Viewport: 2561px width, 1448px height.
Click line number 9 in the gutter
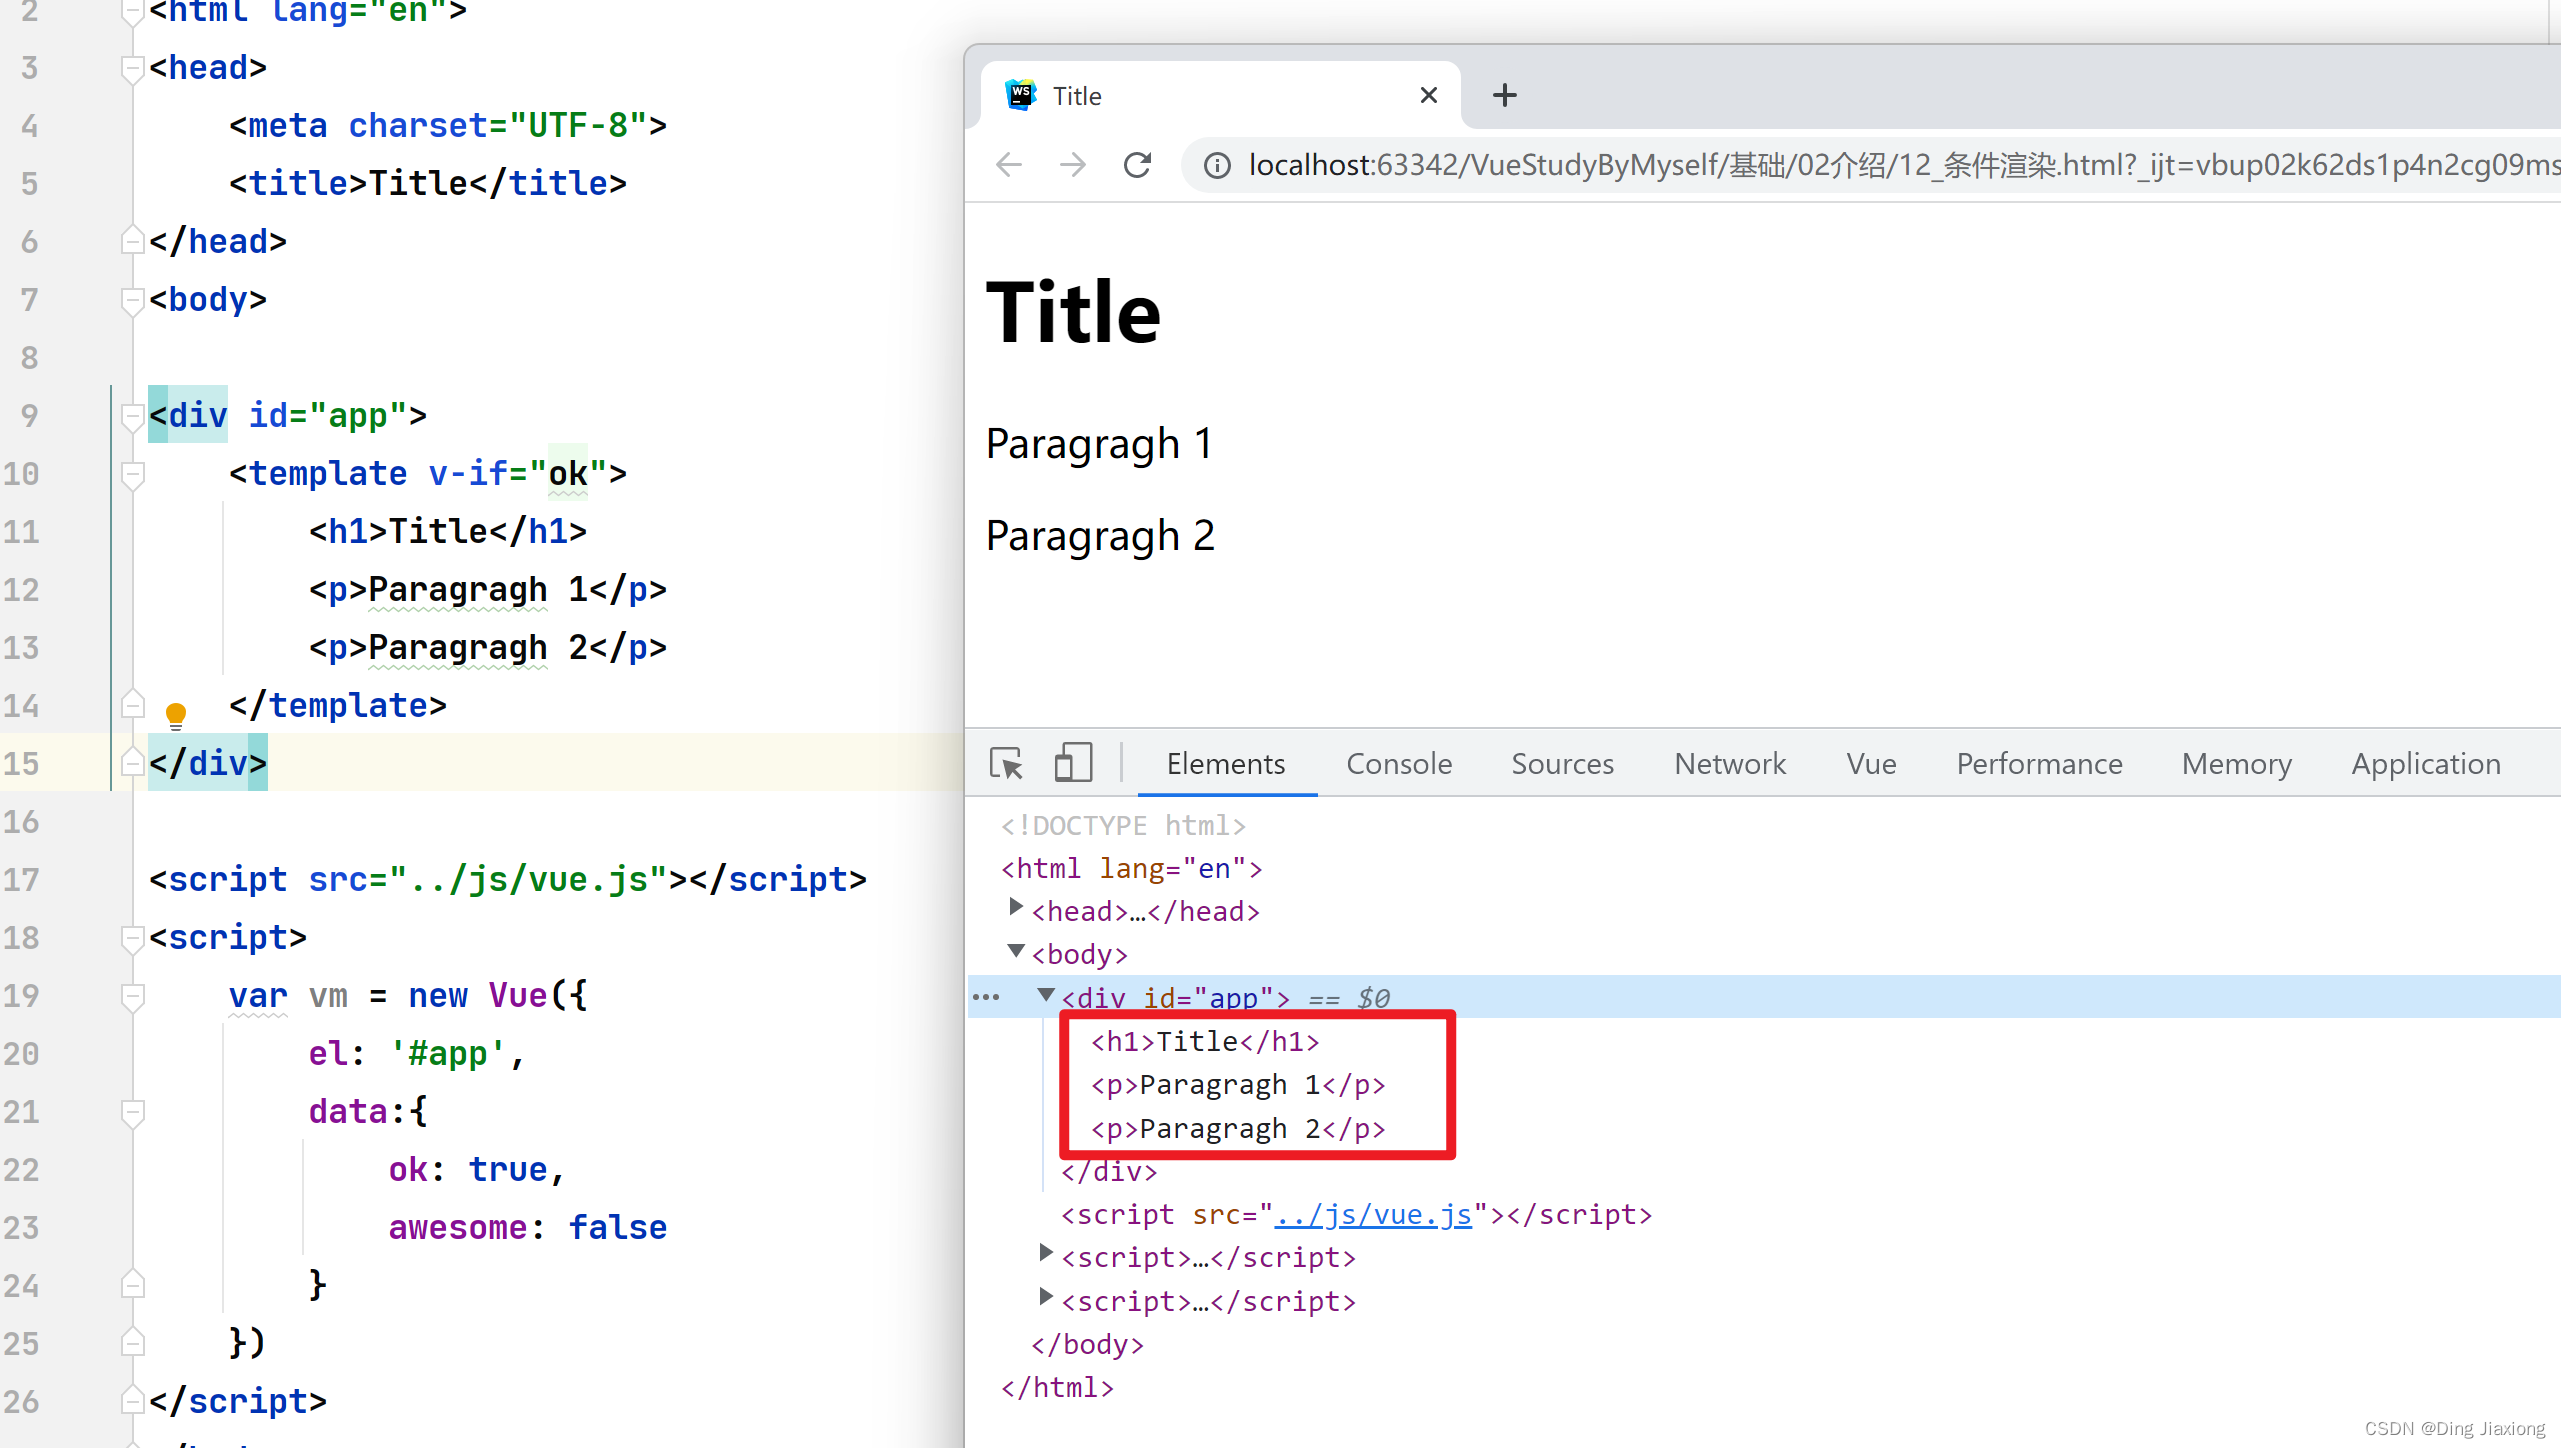30,416
